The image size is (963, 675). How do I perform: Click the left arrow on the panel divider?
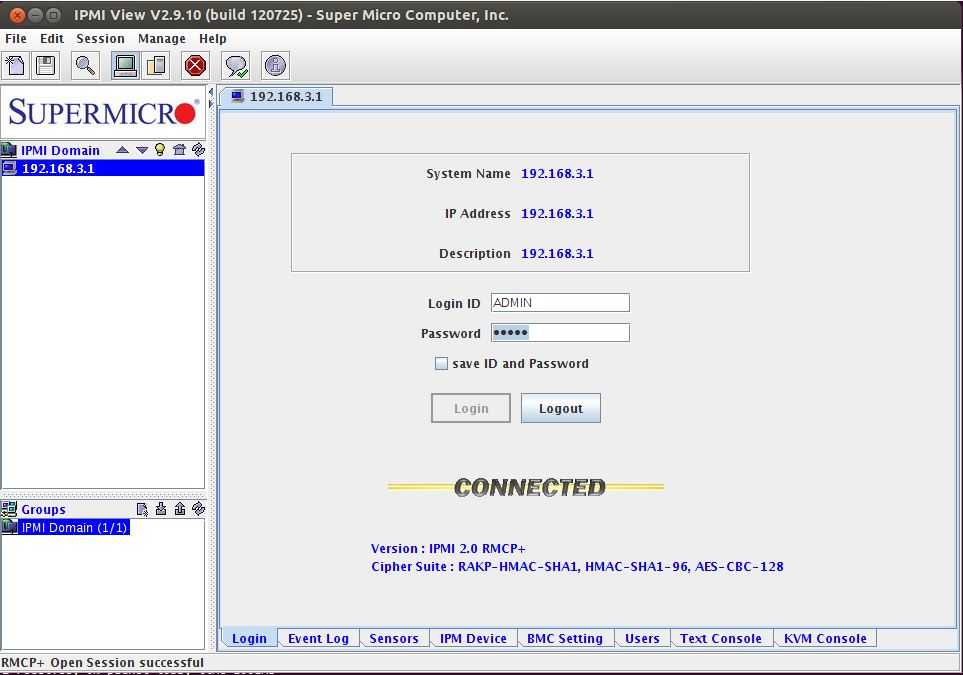point(211,93)
